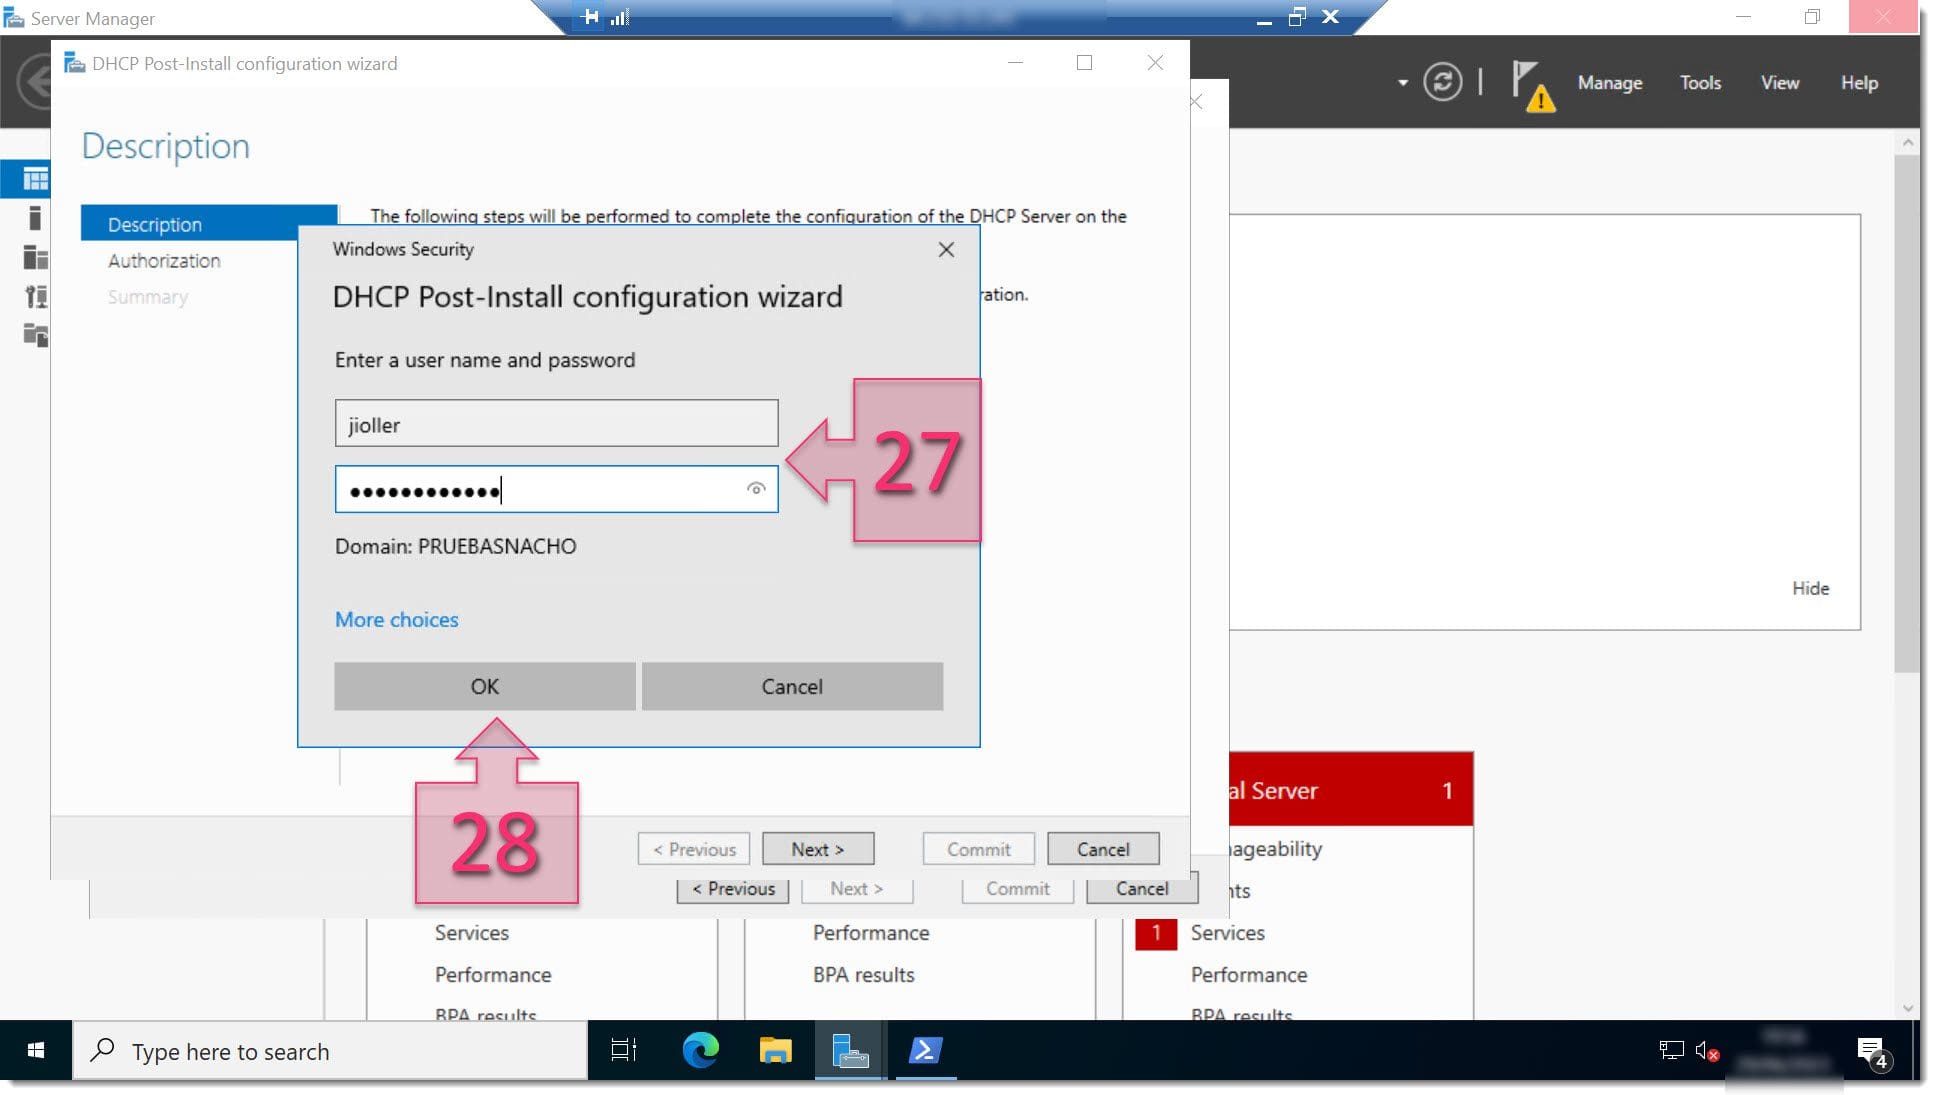The image size is (1935, 1095).
Task: Open Local Server icon in sidebar
Action: (x=35, y=218)
